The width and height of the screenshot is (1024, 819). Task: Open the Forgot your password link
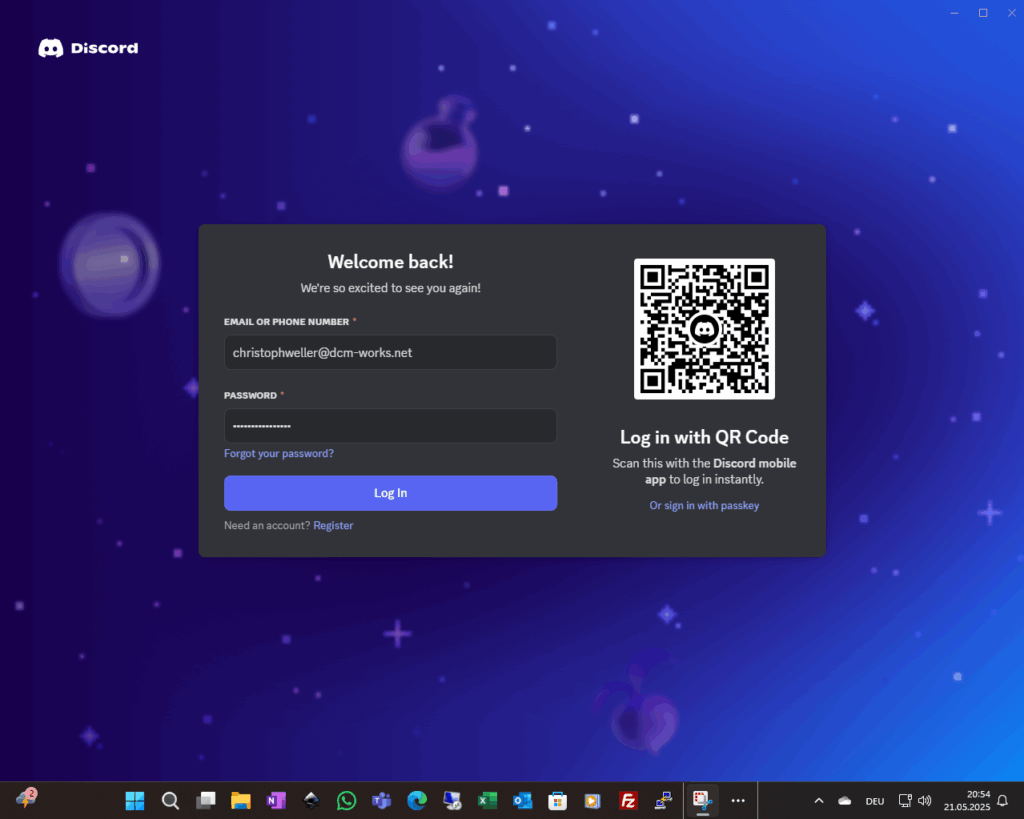[279, 453]
